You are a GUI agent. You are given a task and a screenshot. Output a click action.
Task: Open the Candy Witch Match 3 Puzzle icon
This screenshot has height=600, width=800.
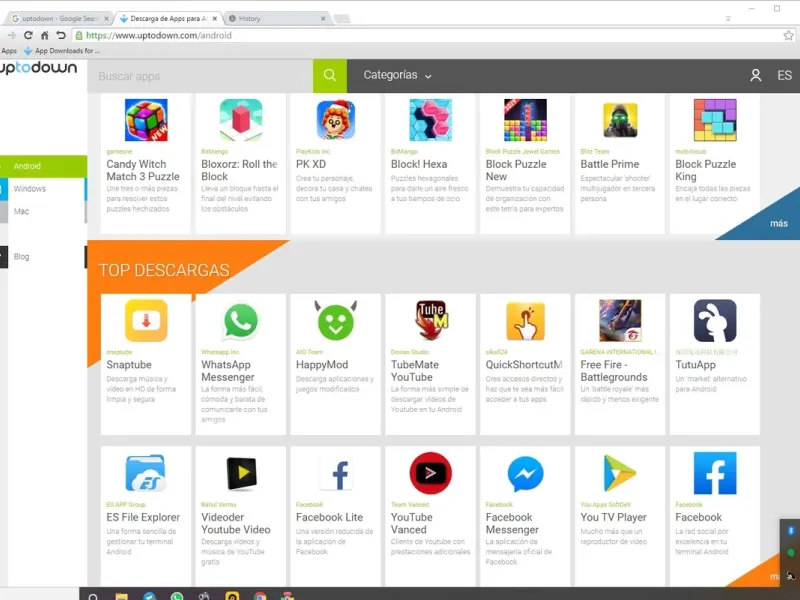tap(146, 120)
